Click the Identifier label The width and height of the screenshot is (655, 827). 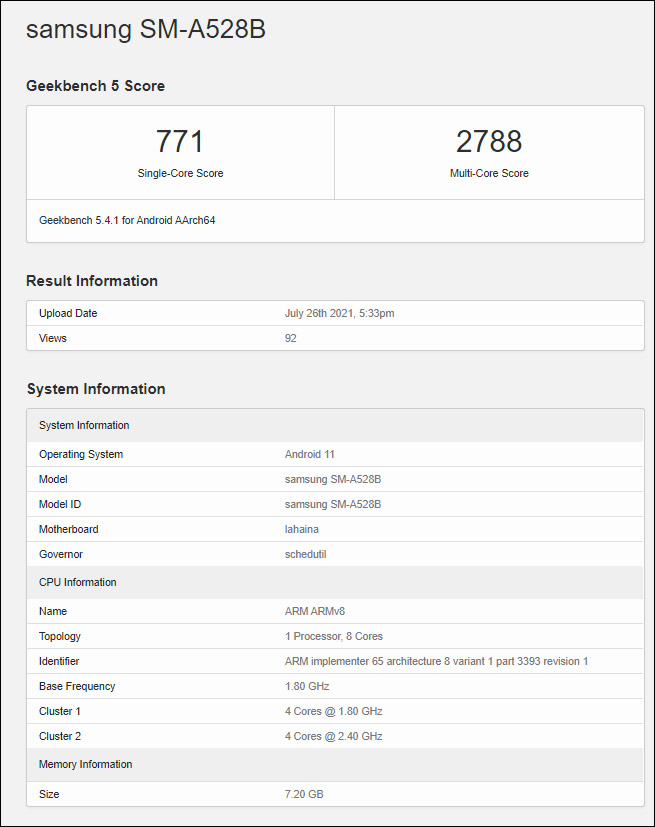coord(59,661)
